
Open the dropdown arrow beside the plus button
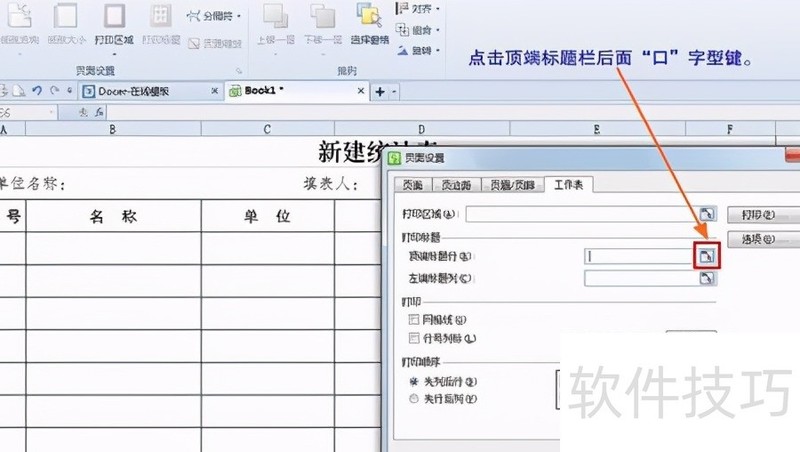394,92
